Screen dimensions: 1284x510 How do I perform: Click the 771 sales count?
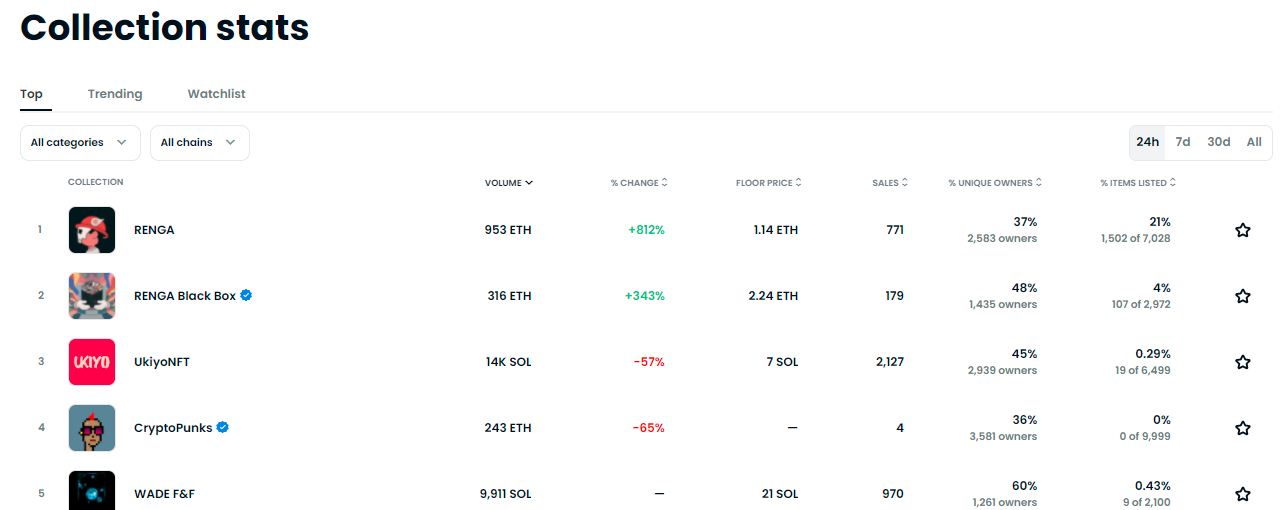pyautogui.click(x=895, y=230)
